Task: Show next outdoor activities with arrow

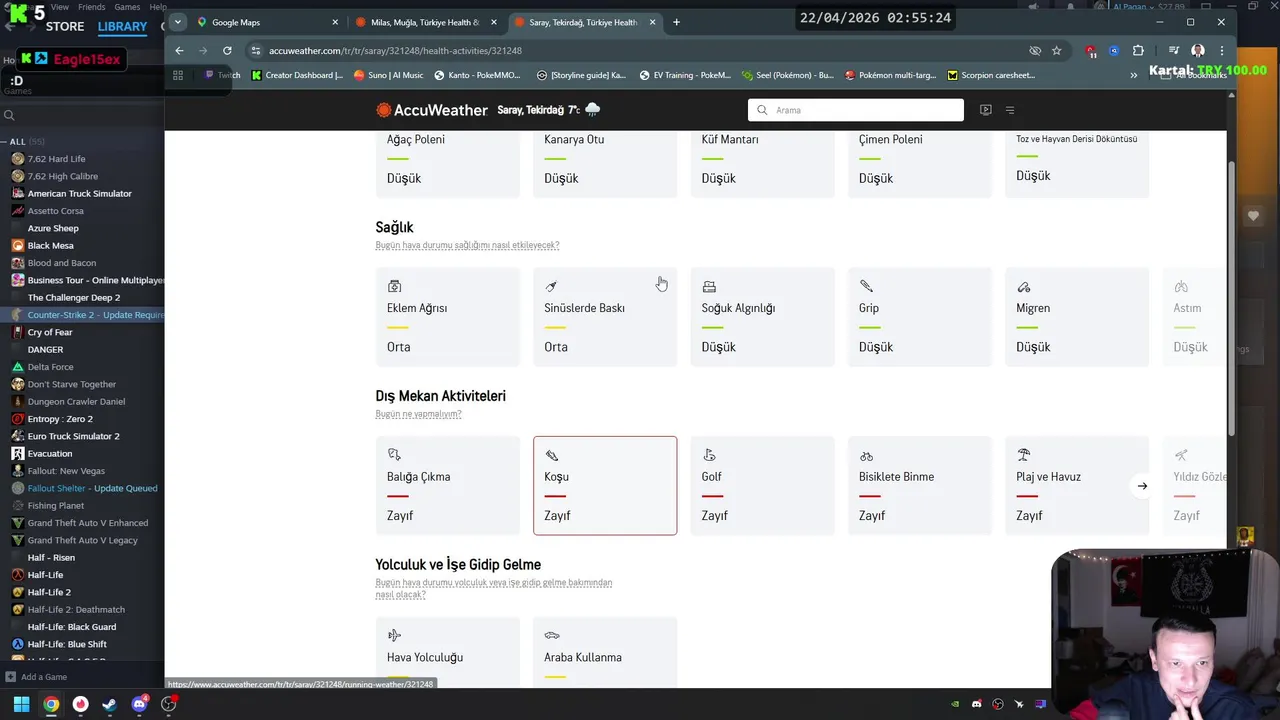Action: click(1142, 486)
